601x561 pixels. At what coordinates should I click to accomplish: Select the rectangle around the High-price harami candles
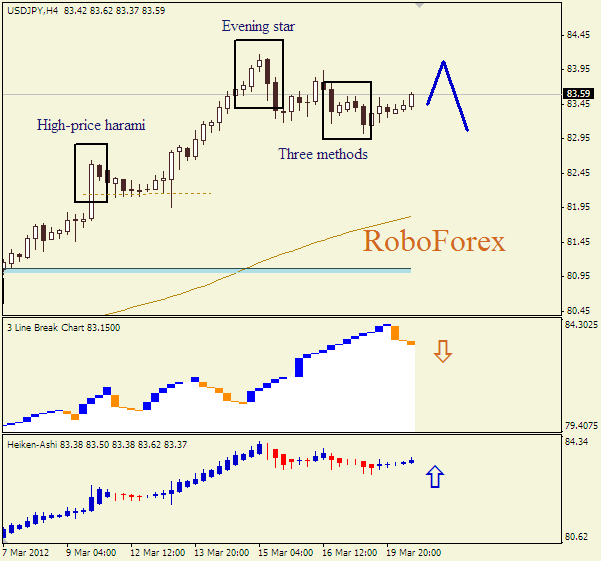(x=76, y=172)
